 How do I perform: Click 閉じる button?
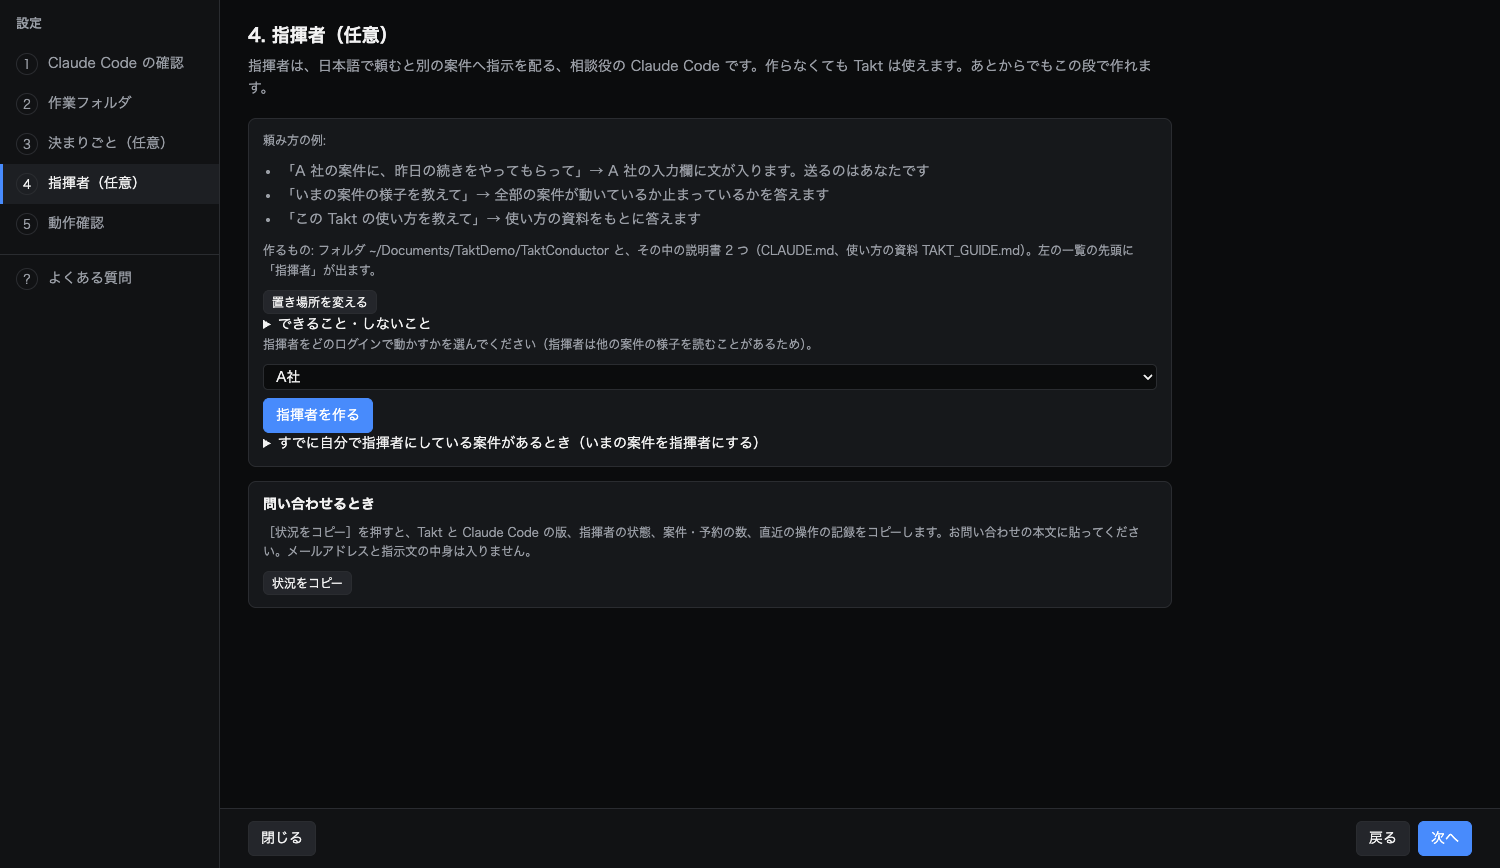pos(282,838)
